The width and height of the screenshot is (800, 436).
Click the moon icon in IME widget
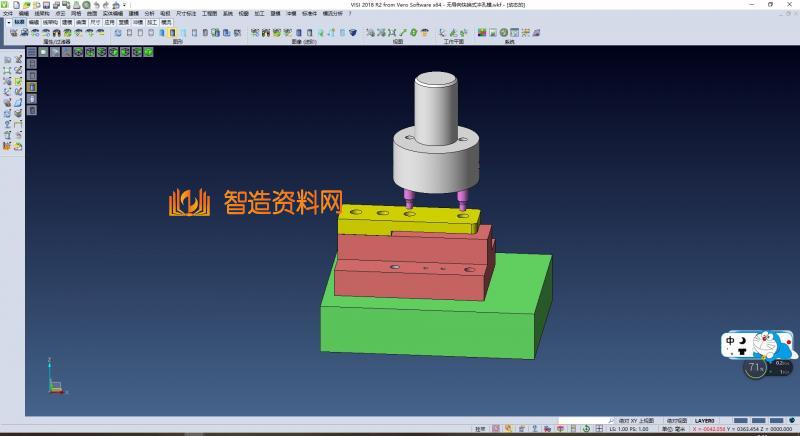coord(743,341)
